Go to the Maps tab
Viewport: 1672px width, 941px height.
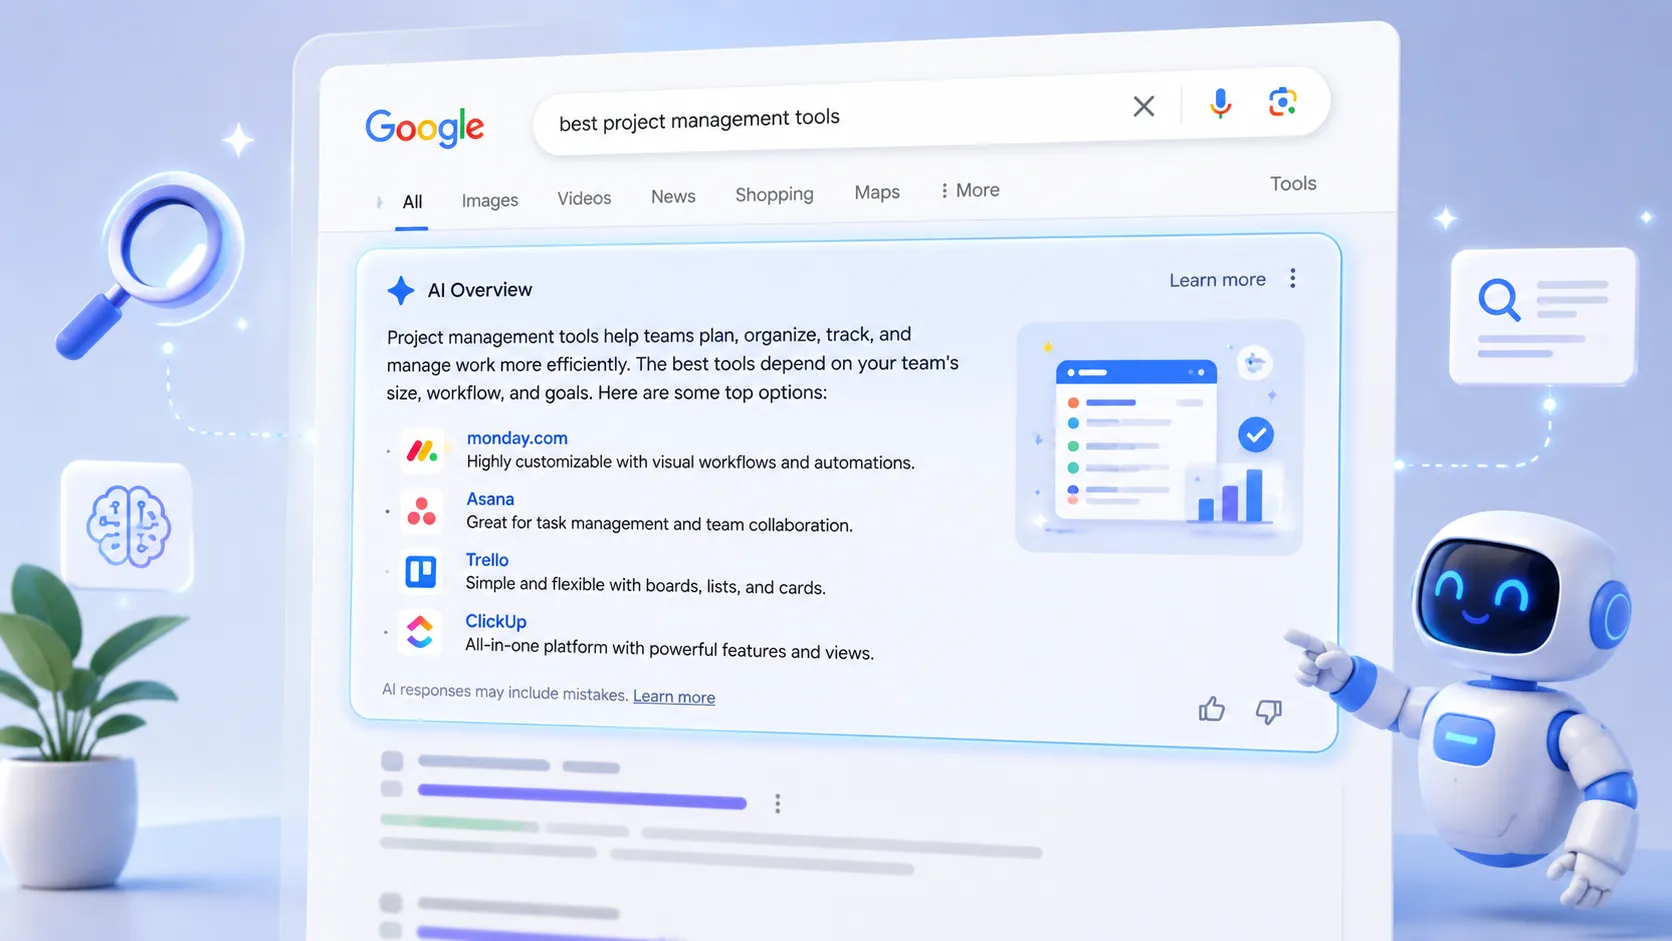[877, 192]
